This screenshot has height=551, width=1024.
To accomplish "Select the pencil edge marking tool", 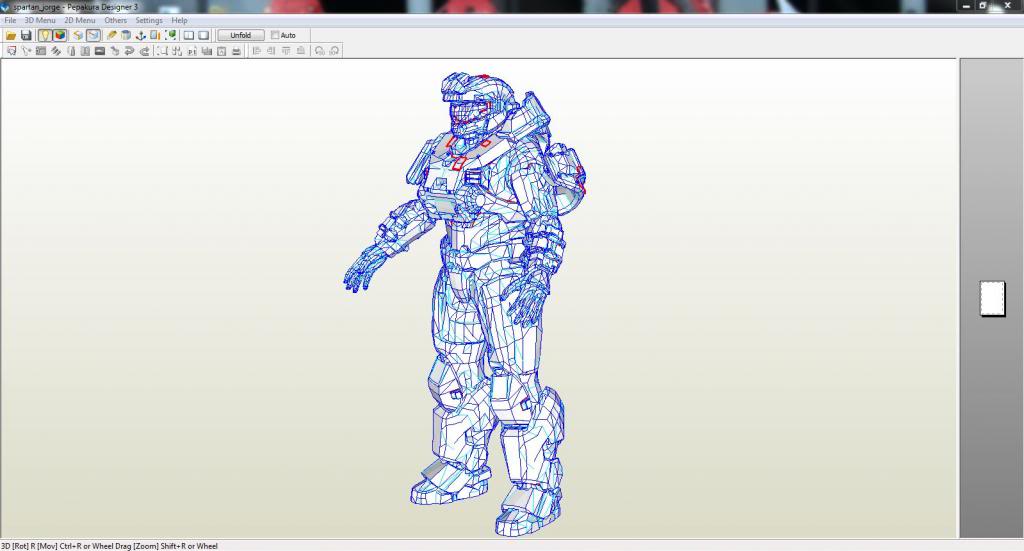I will tap(112, 35).
